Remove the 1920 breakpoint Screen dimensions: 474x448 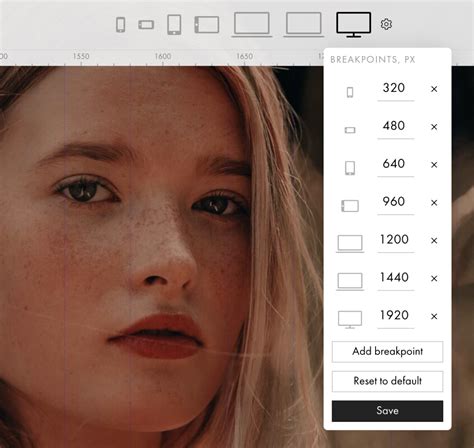click(434, 316)
